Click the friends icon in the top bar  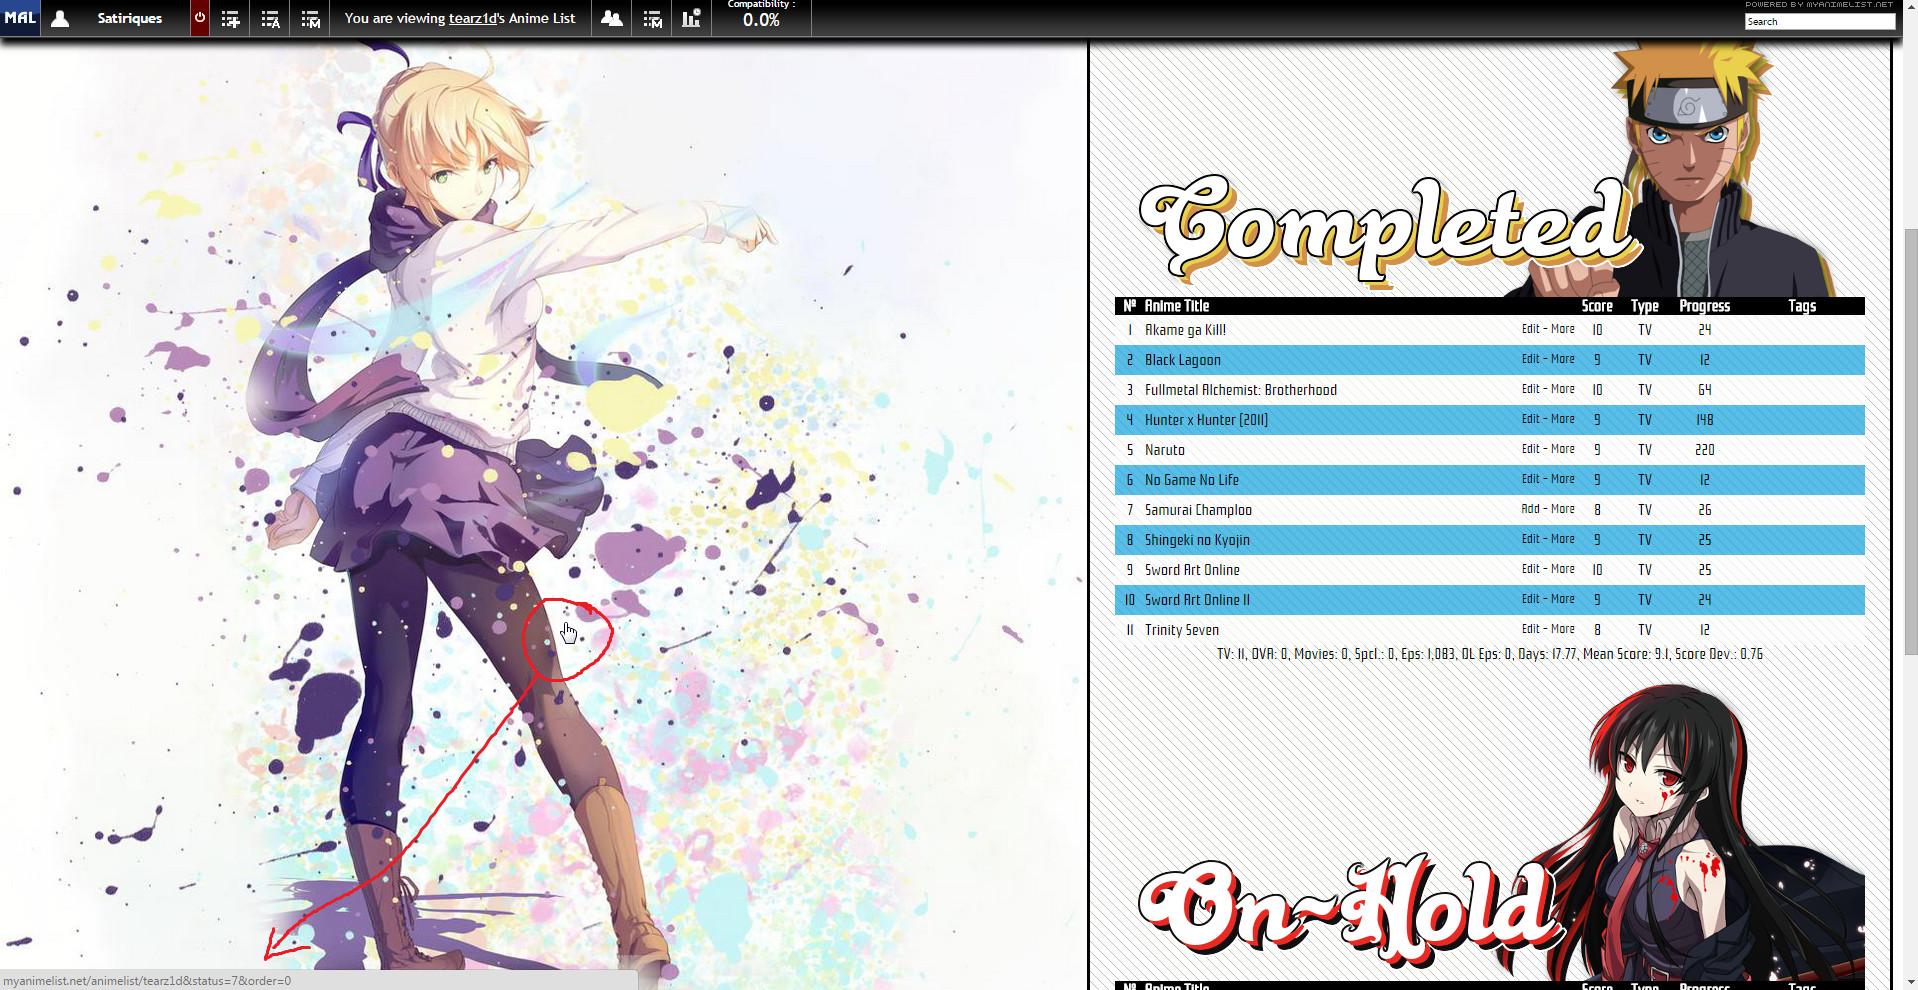tap(612, 18)
